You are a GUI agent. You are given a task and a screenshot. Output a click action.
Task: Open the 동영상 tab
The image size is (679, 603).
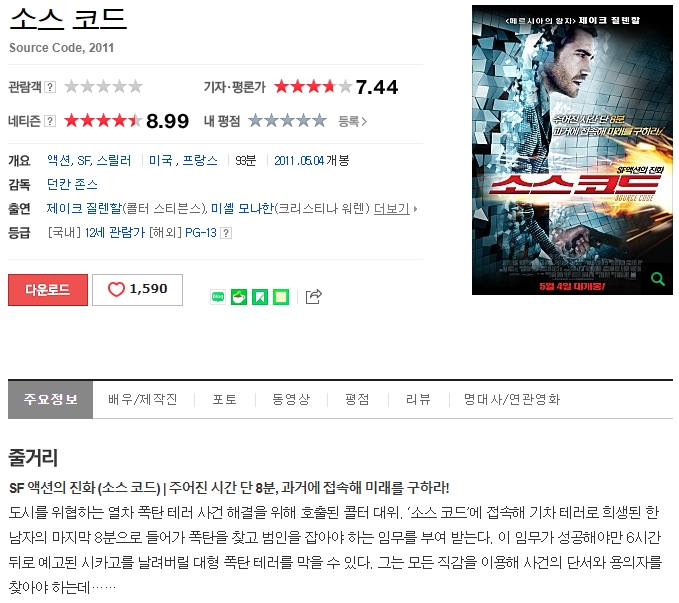[291, 399]
